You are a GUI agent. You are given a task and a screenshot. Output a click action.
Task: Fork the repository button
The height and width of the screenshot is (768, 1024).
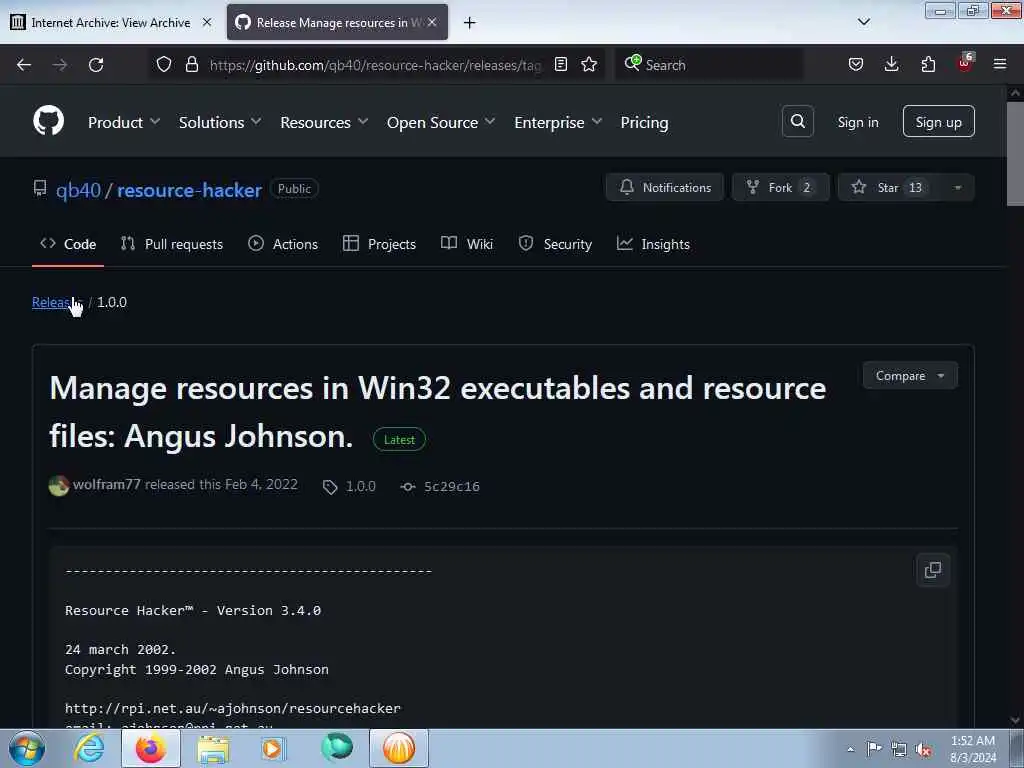[780, 187]
